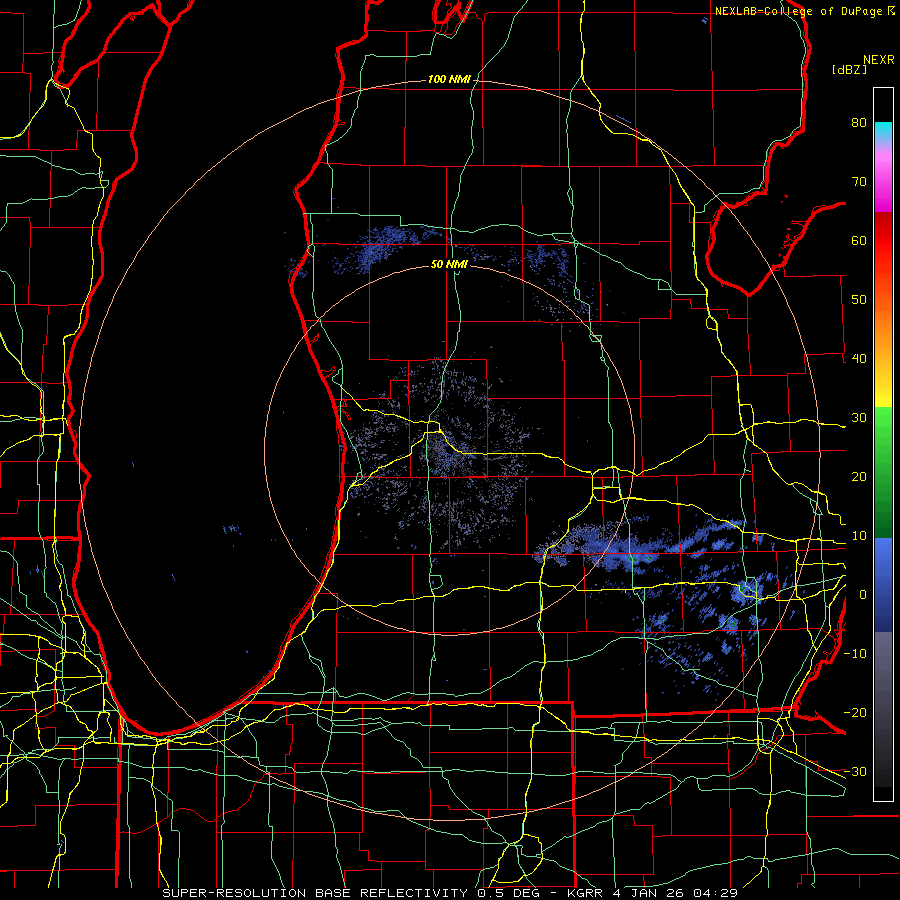Click the 20 value on the dBZ scale
Image resolution: width=900 pixels, height=900 pixels.
pyautogui.click(x=859, y=476)
